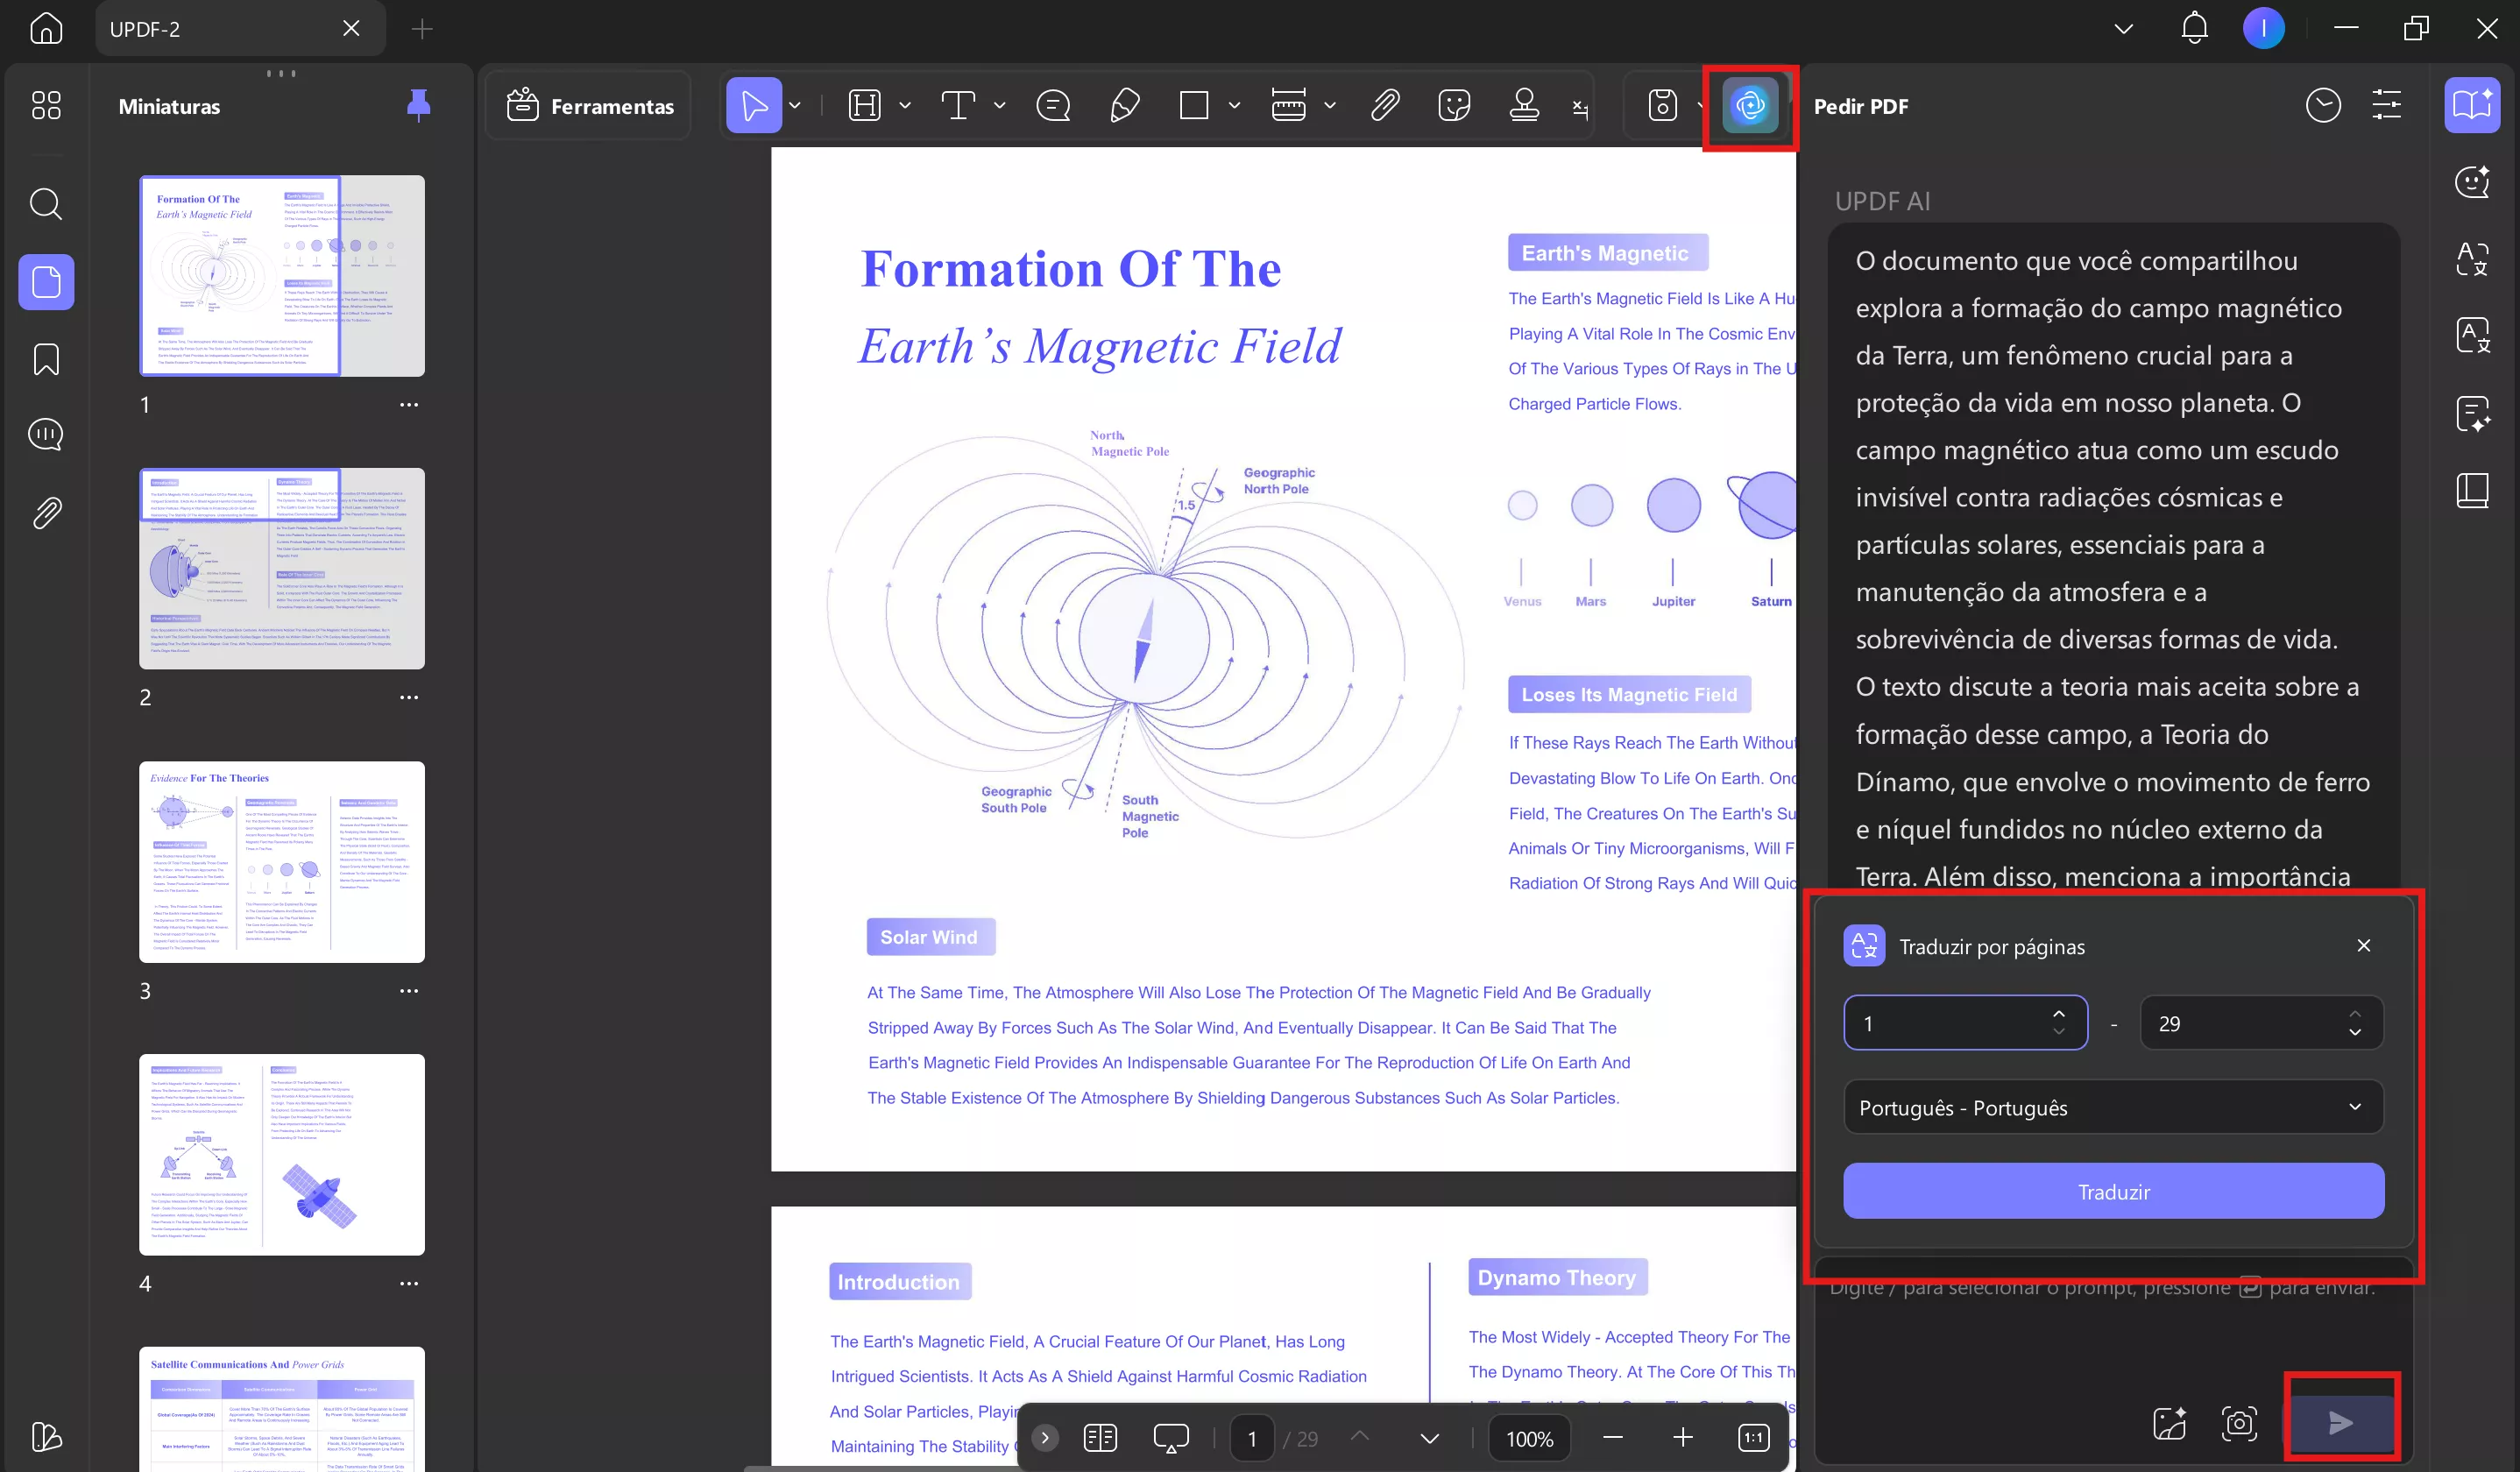
Task: Expand the Português - Português language dropdown
Action: (x=2112, y=1107)
